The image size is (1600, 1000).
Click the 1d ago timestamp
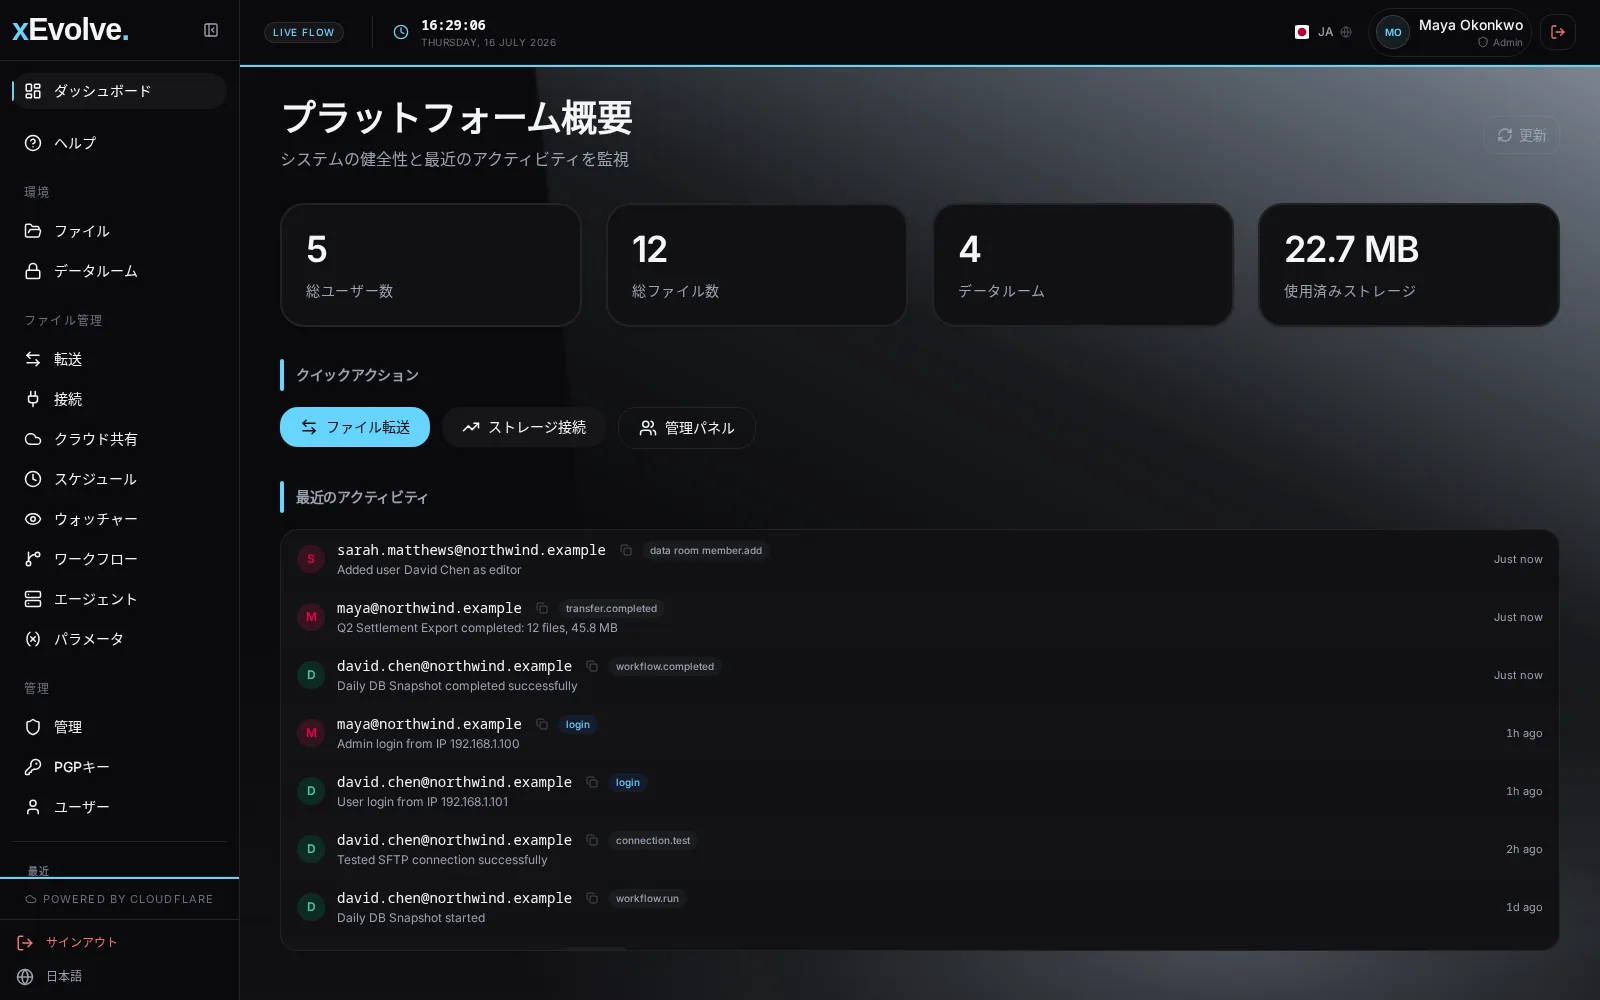(x=1524, y=907)
